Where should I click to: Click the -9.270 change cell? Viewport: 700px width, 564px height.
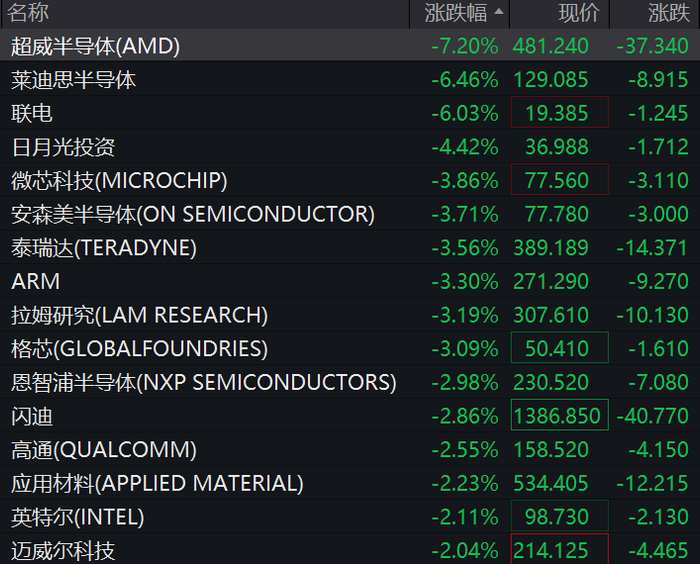(x=658, y=281)
